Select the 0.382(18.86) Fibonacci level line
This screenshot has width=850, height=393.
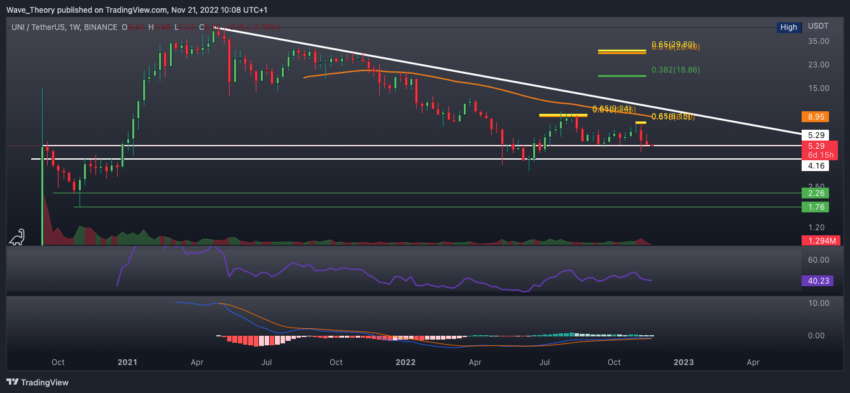point(622,76)
